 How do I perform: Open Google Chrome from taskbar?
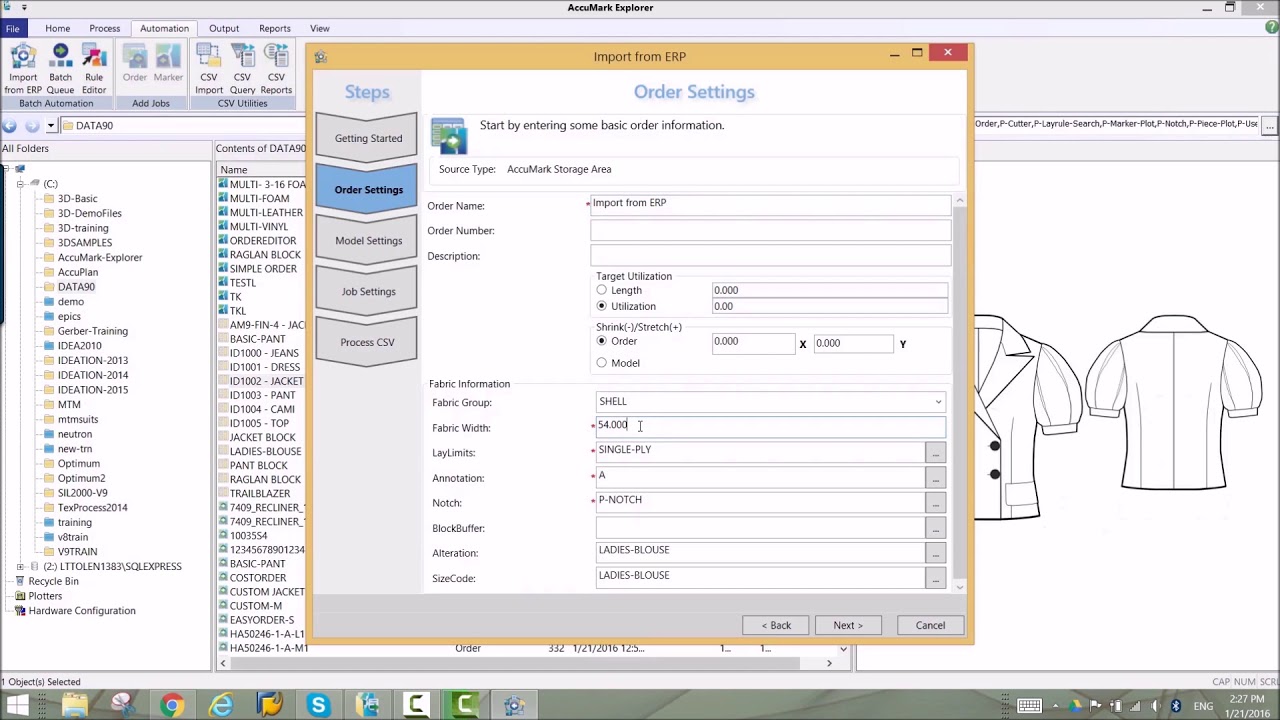pos(172,705)
